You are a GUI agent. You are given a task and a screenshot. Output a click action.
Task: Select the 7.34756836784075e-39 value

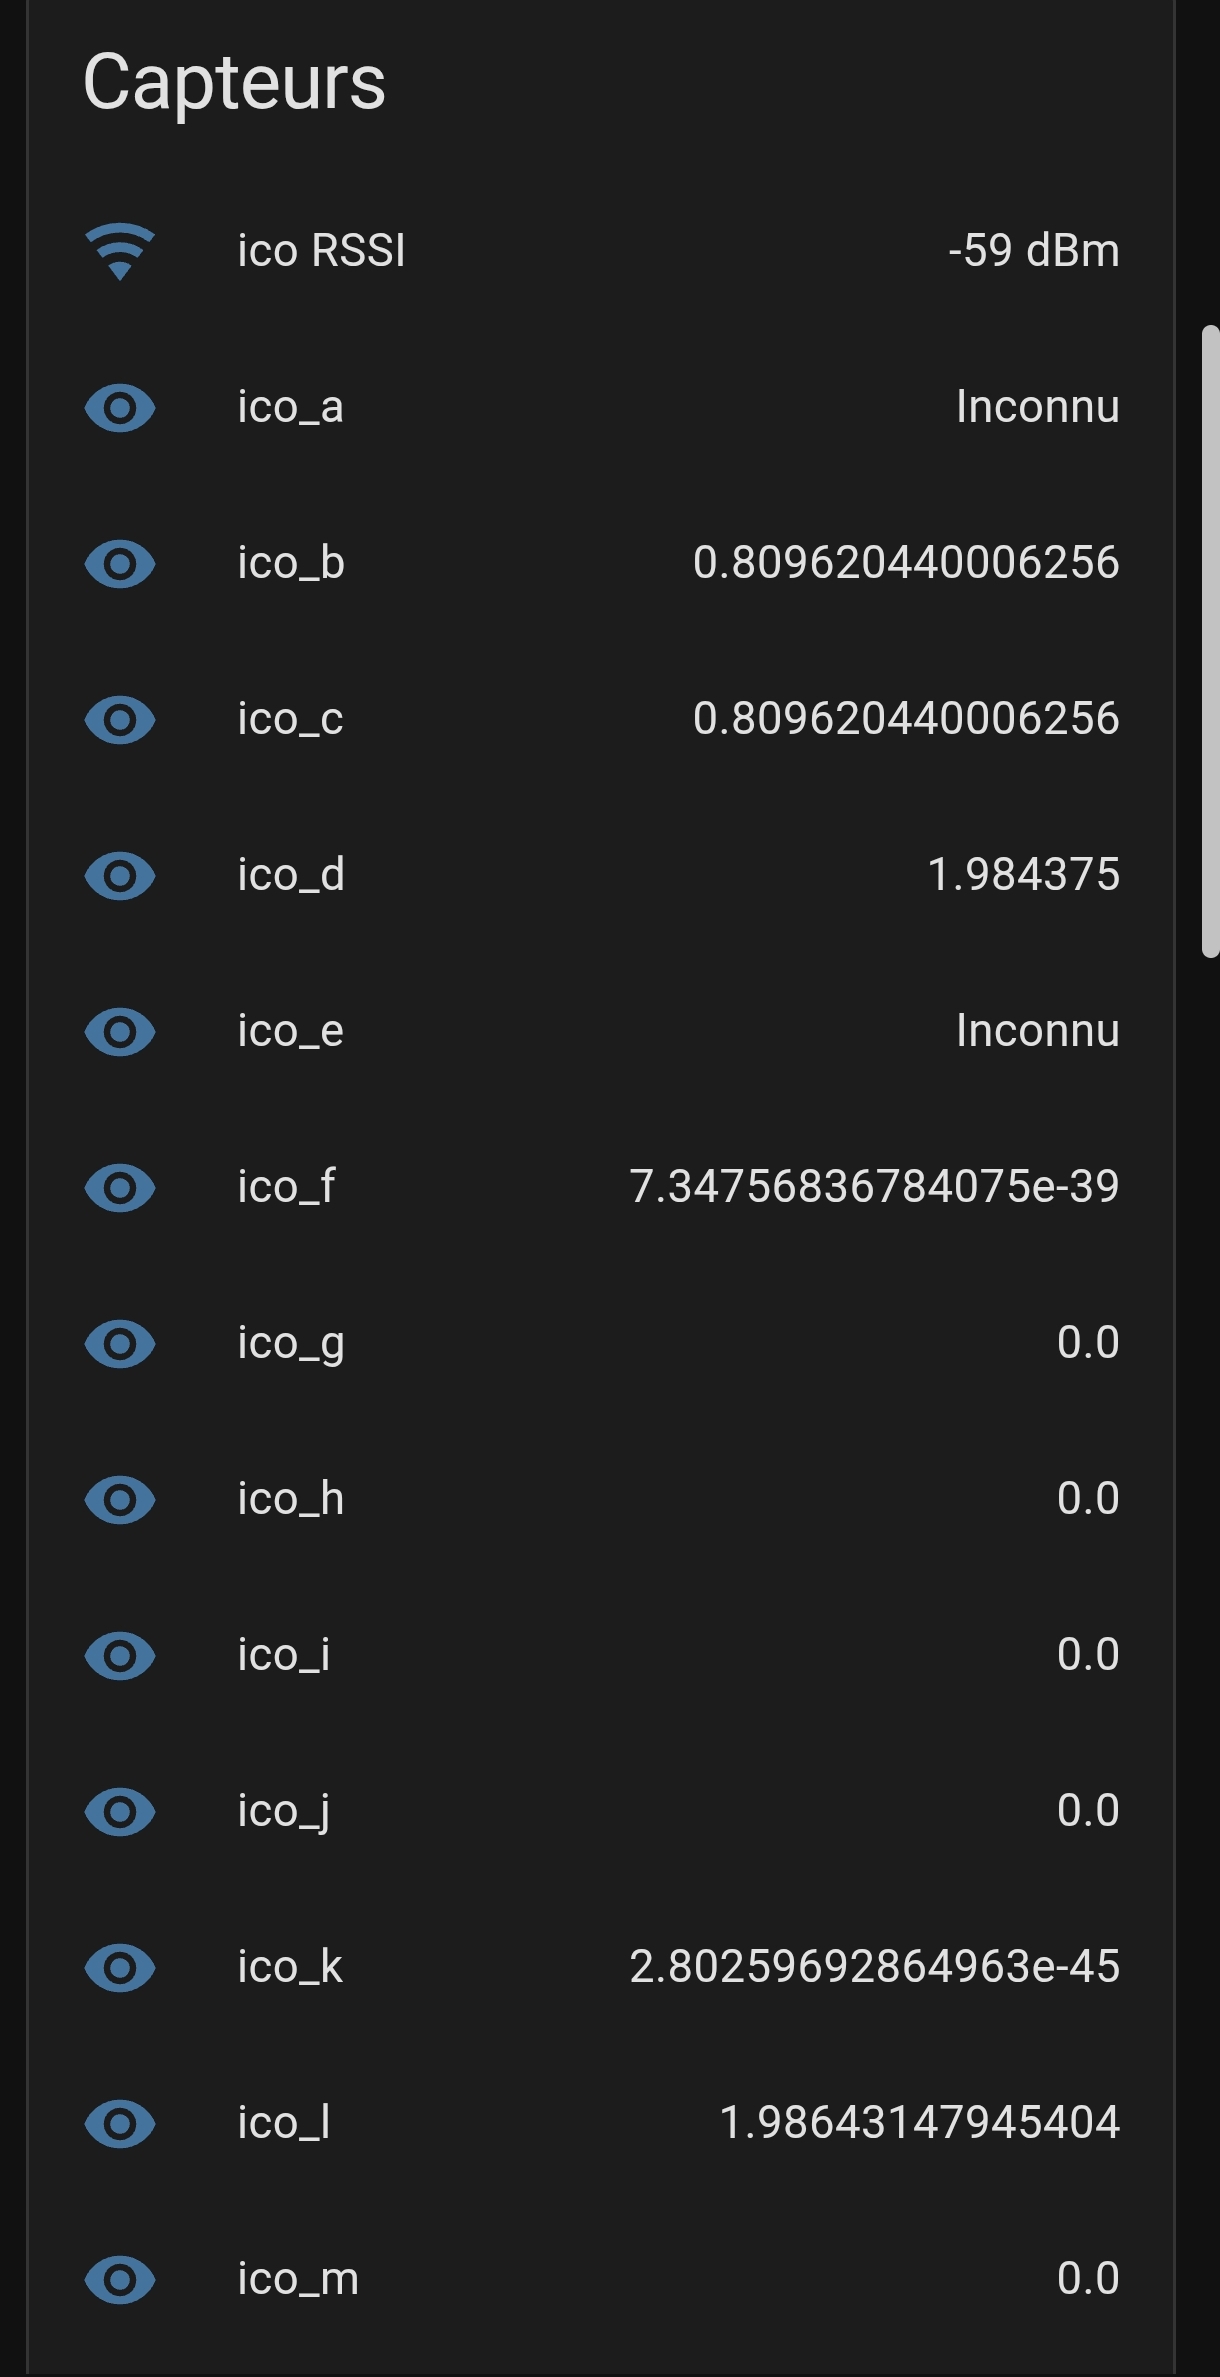tap(874, 1187)
